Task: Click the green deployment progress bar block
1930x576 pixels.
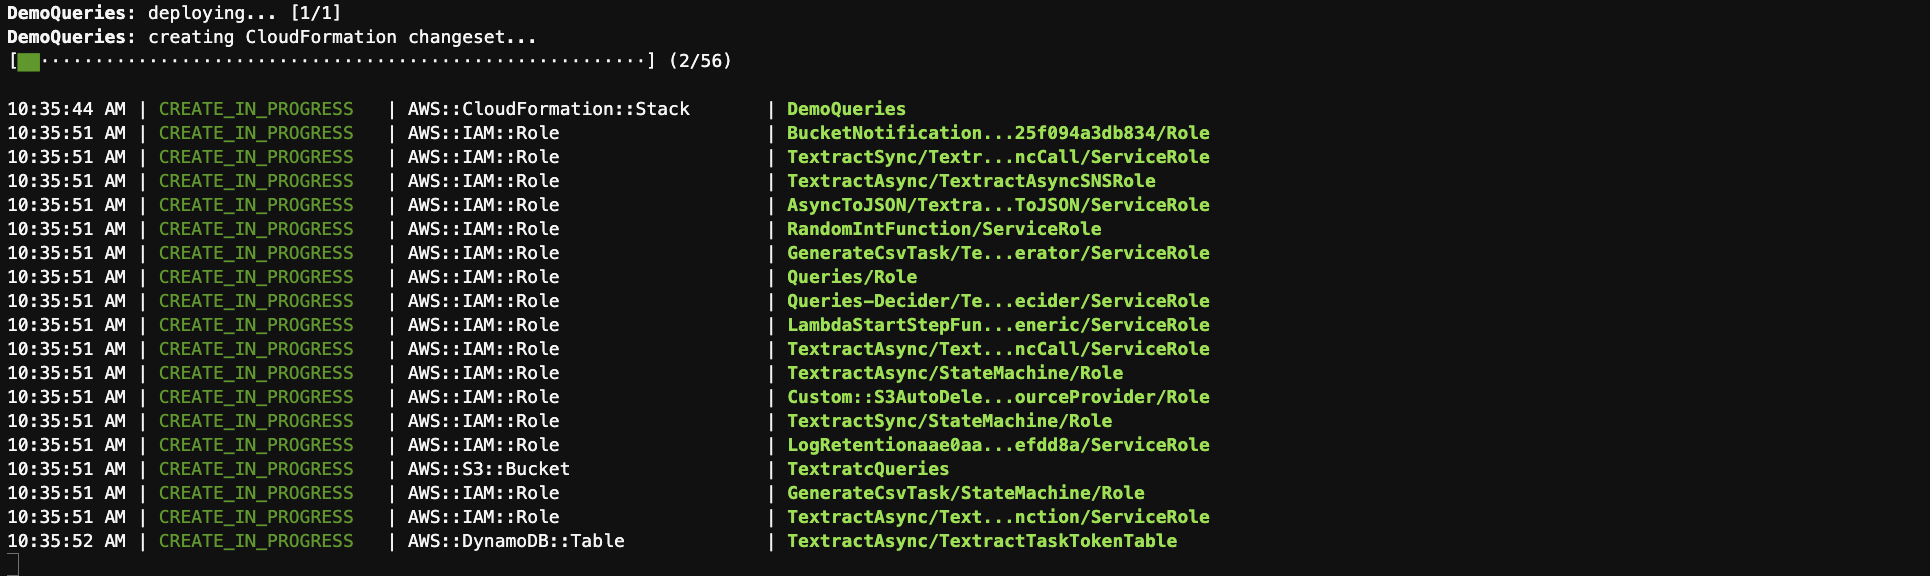Action: point(29,62)
